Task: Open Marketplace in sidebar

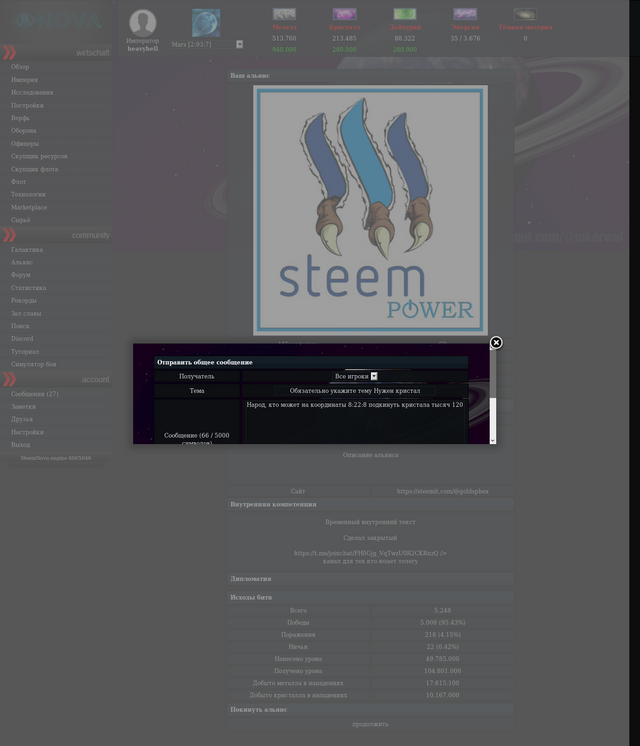Action: [x=29, y=207]
